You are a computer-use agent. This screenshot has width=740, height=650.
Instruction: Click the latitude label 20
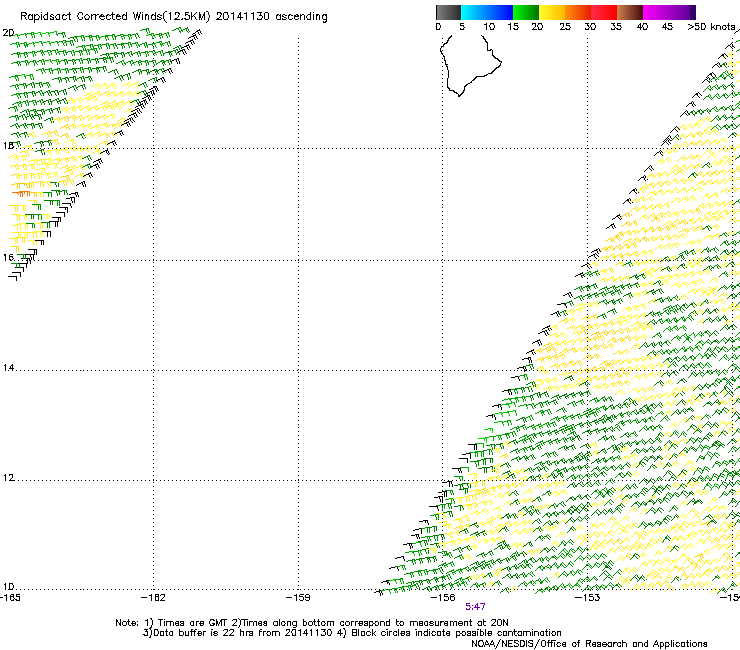(x=8, y=33)
